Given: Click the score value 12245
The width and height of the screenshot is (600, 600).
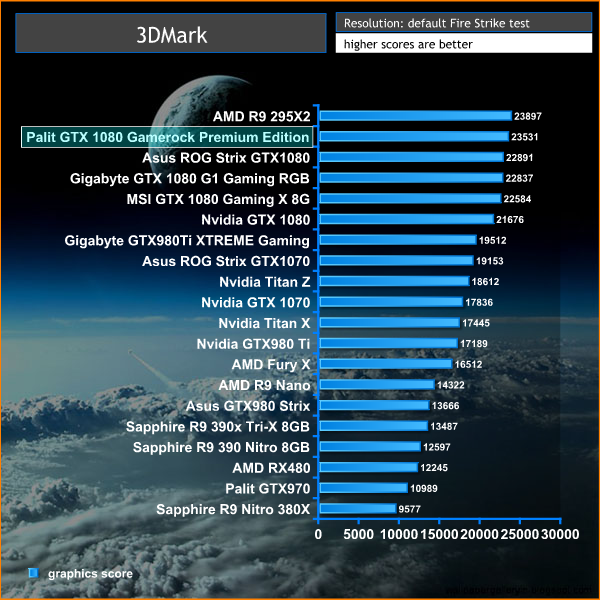Looking at the screenshot, I should [434, 468].
